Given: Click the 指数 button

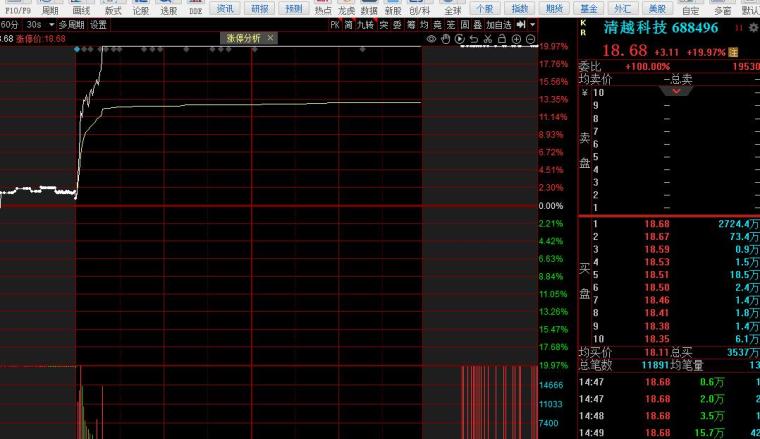Looking at the screenshot, I should [x=520, y=9].
